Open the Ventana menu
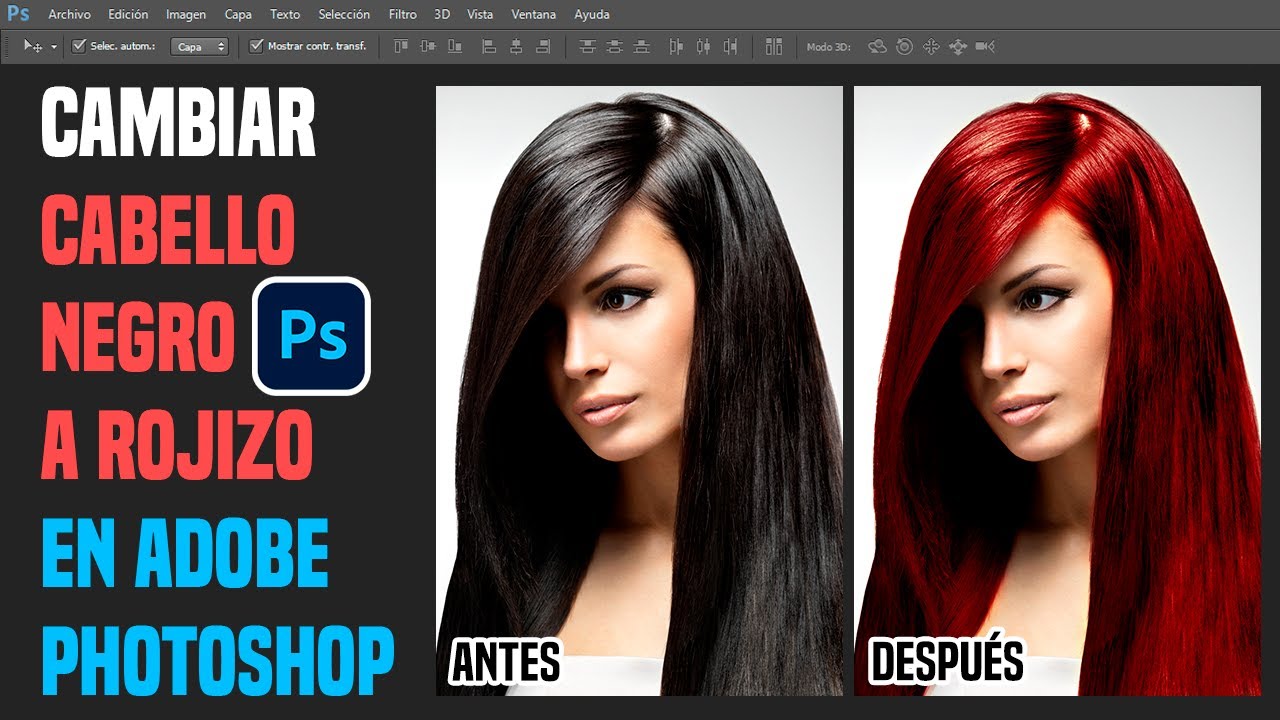1280x720 pixels. click(533, 15)
